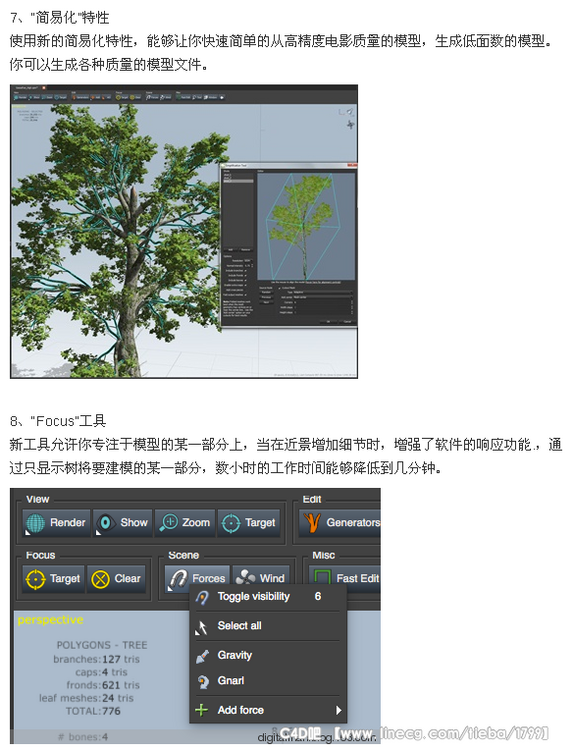The height and width of the screenshot is (750, 574).
Task: Click the Render button in View group
Action: coord(56,523)
